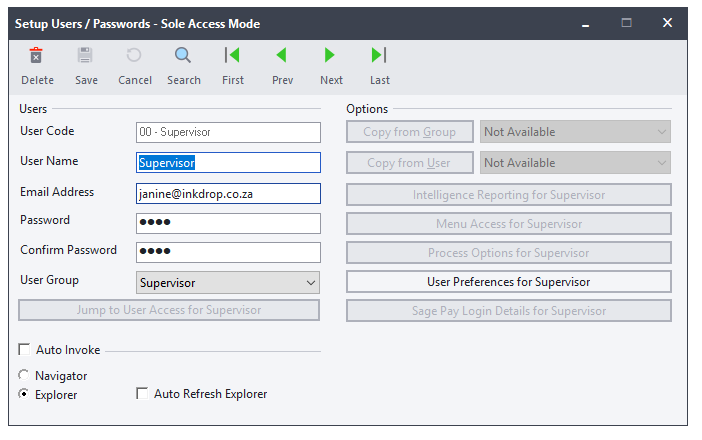
Task: Click the Save floppy disk icon
Action: point(86,56)
